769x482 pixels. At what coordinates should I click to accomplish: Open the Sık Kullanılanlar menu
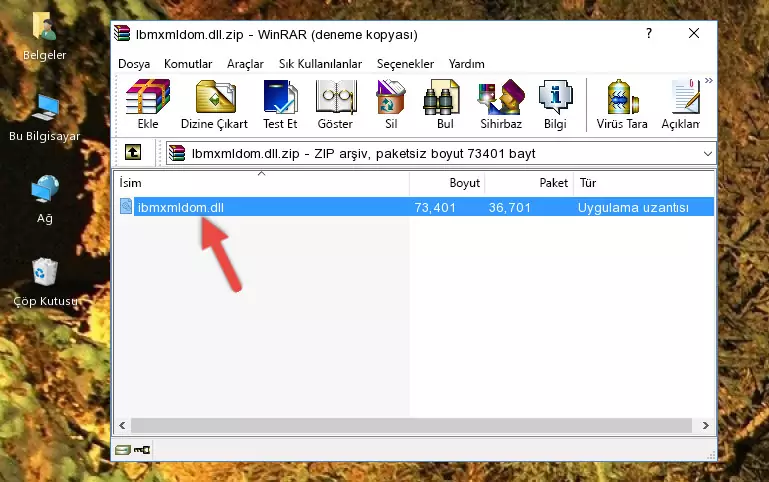coord(320,64)
